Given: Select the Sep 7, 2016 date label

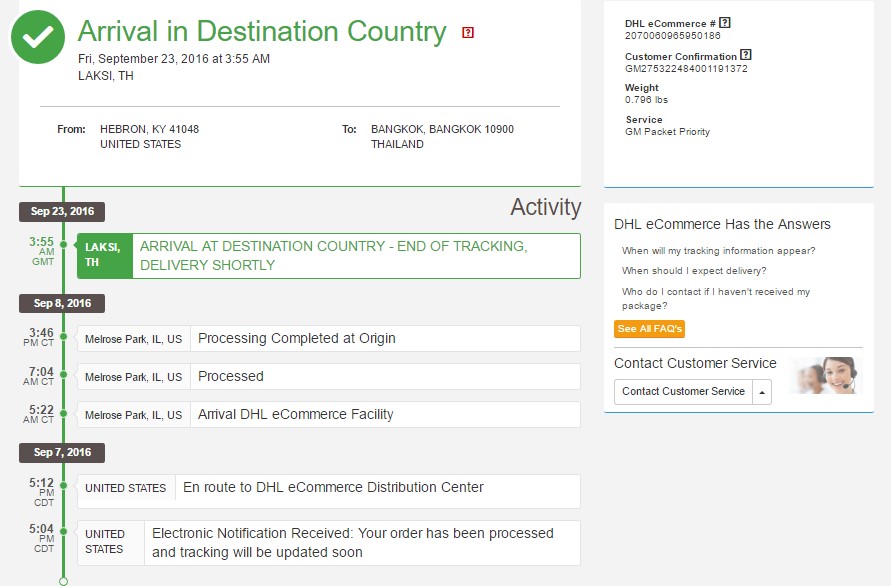Looking at the screenshot, I should (x=62, y=452).
